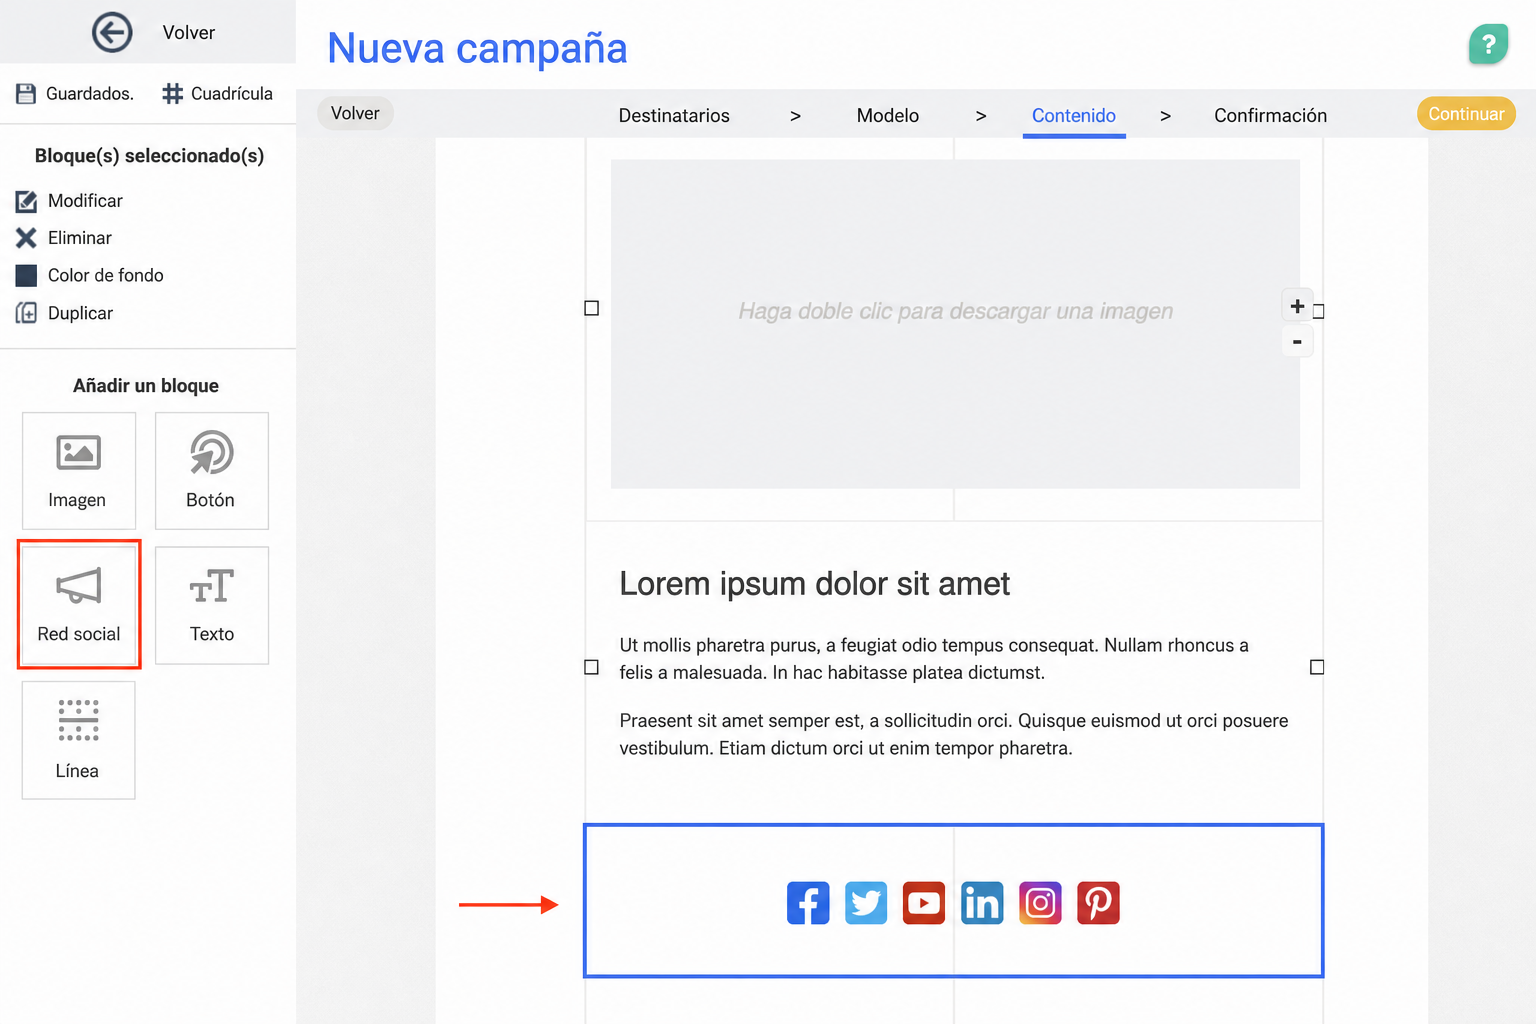Add a Línea block
Viewport: 1536px width, 1024px height.
pyautogui.click(x=79, y=740)
